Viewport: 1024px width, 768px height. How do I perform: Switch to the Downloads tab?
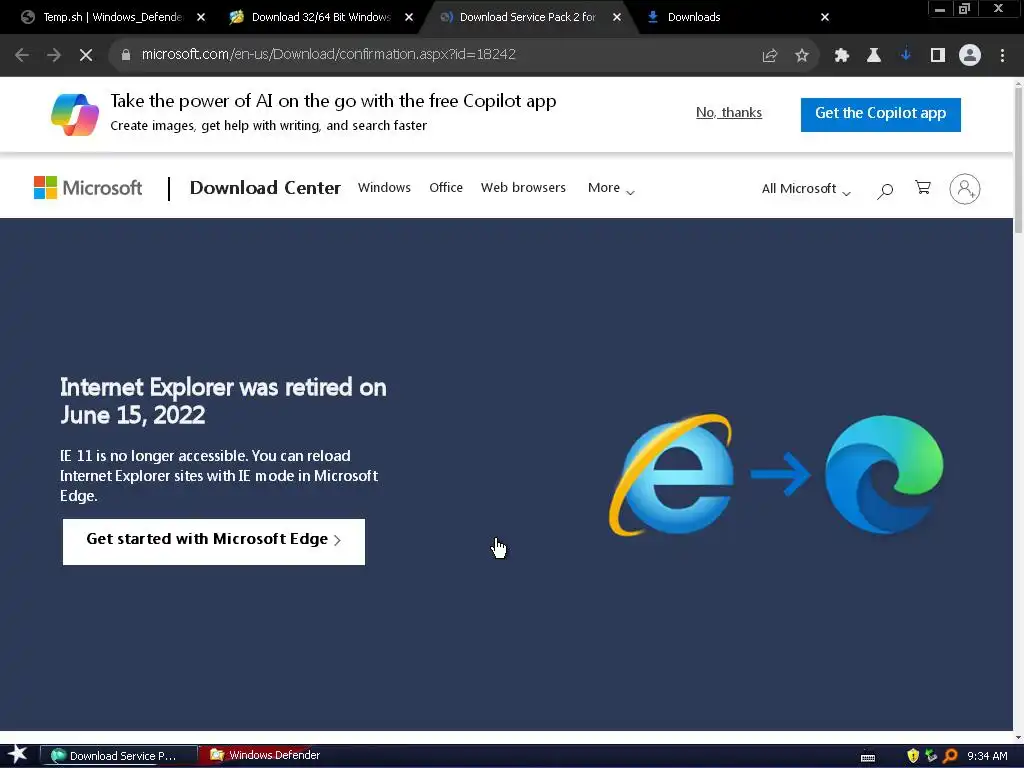point(694,17)
